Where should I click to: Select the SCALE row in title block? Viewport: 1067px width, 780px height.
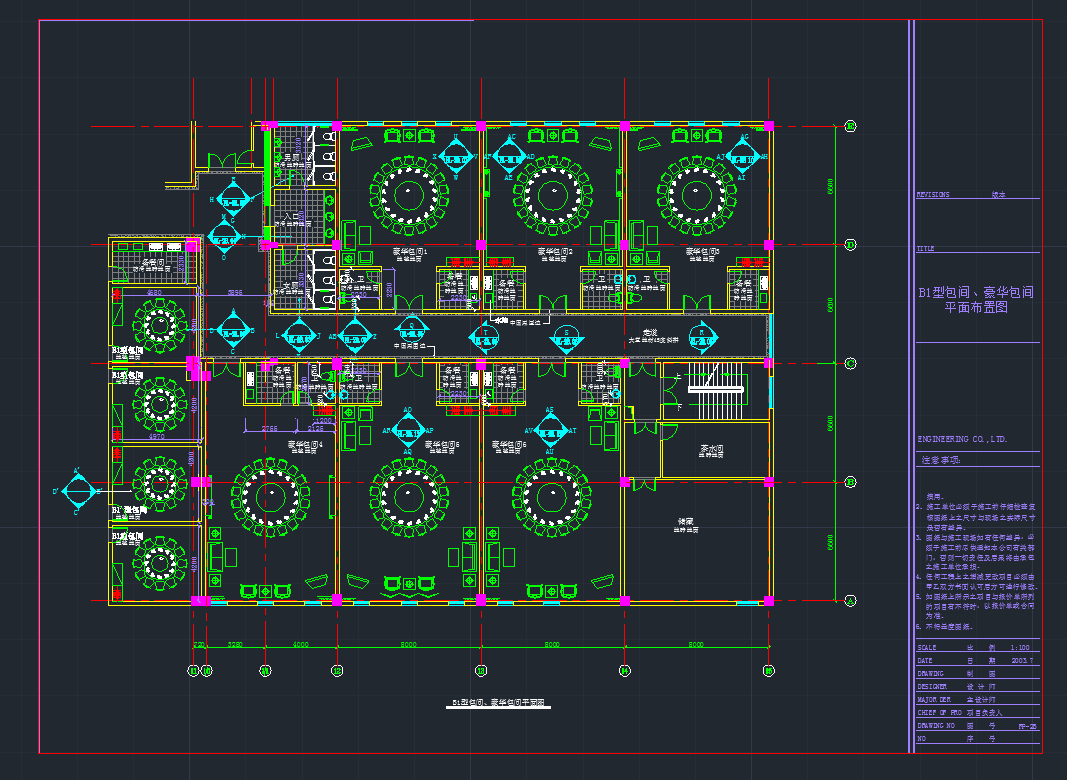tap(977, 647)
